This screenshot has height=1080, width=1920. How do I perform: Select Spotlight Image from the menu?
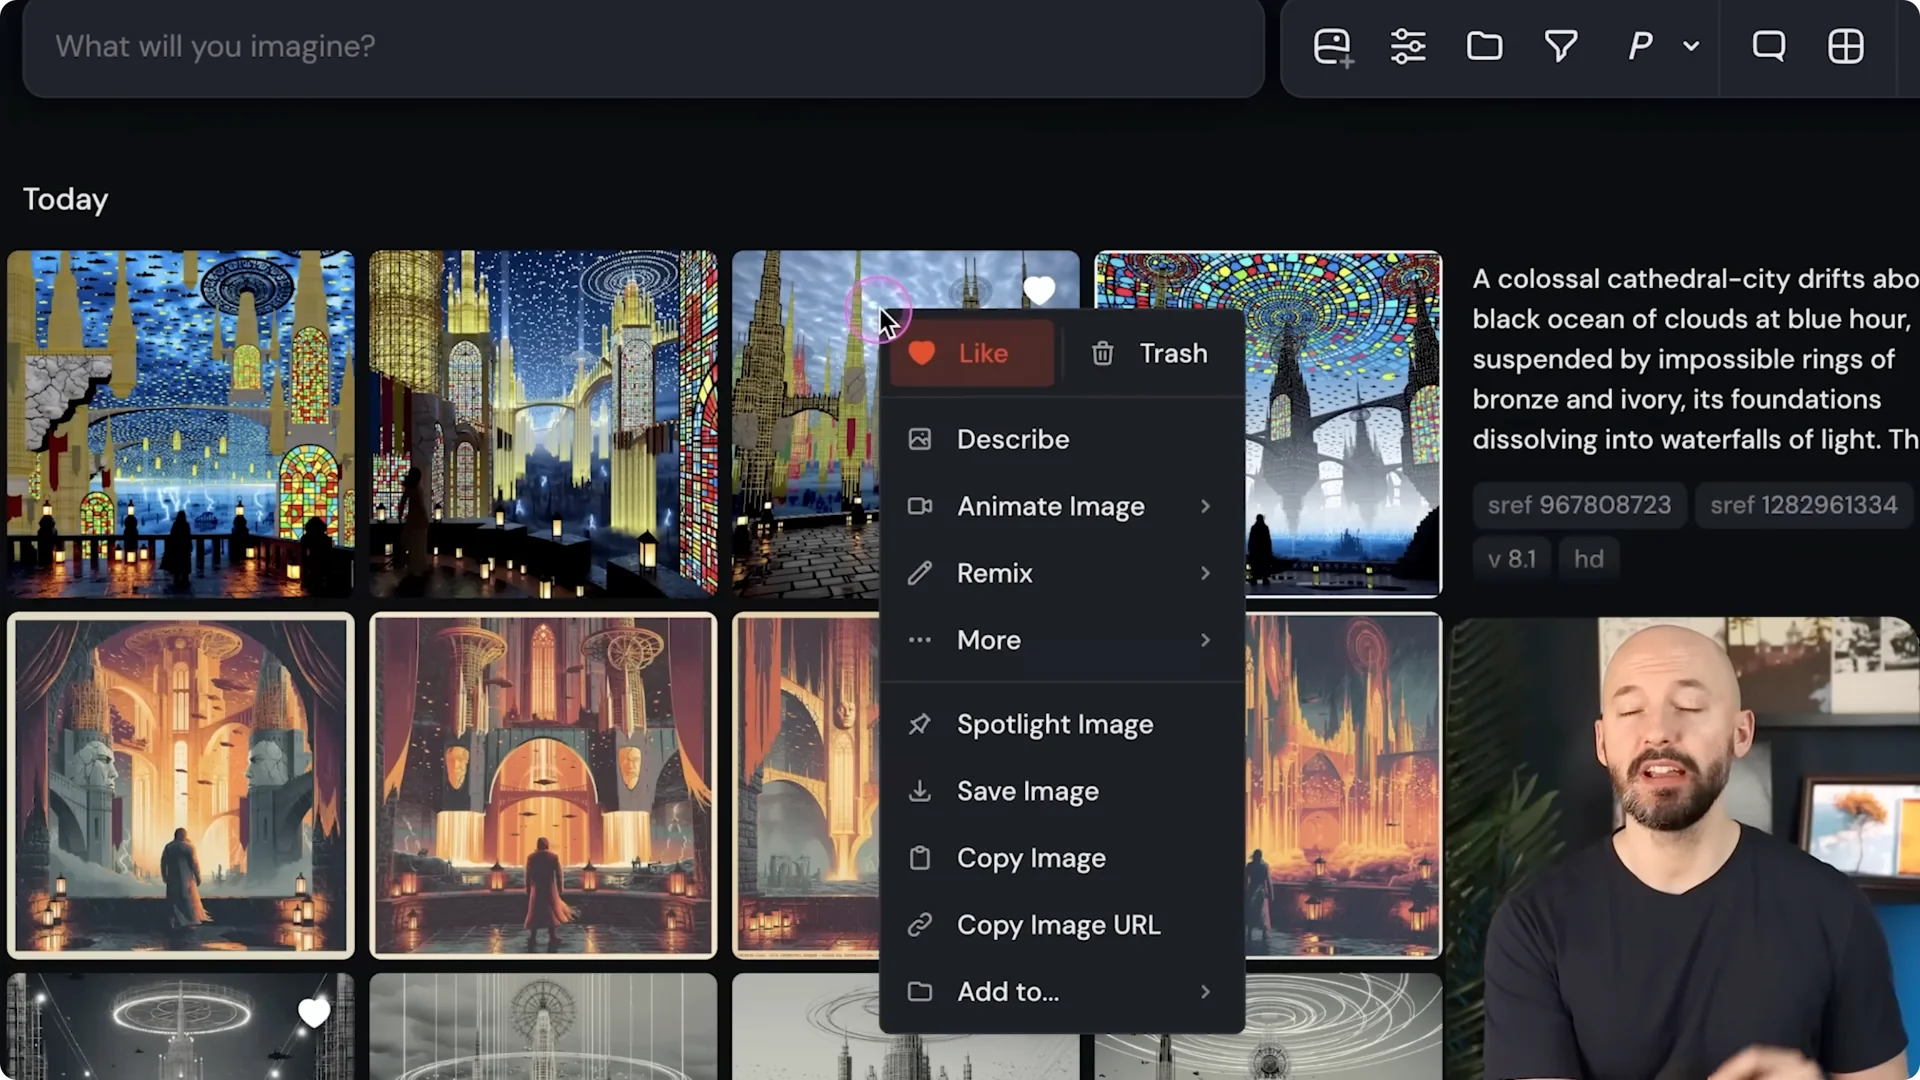pos(1055,723)
